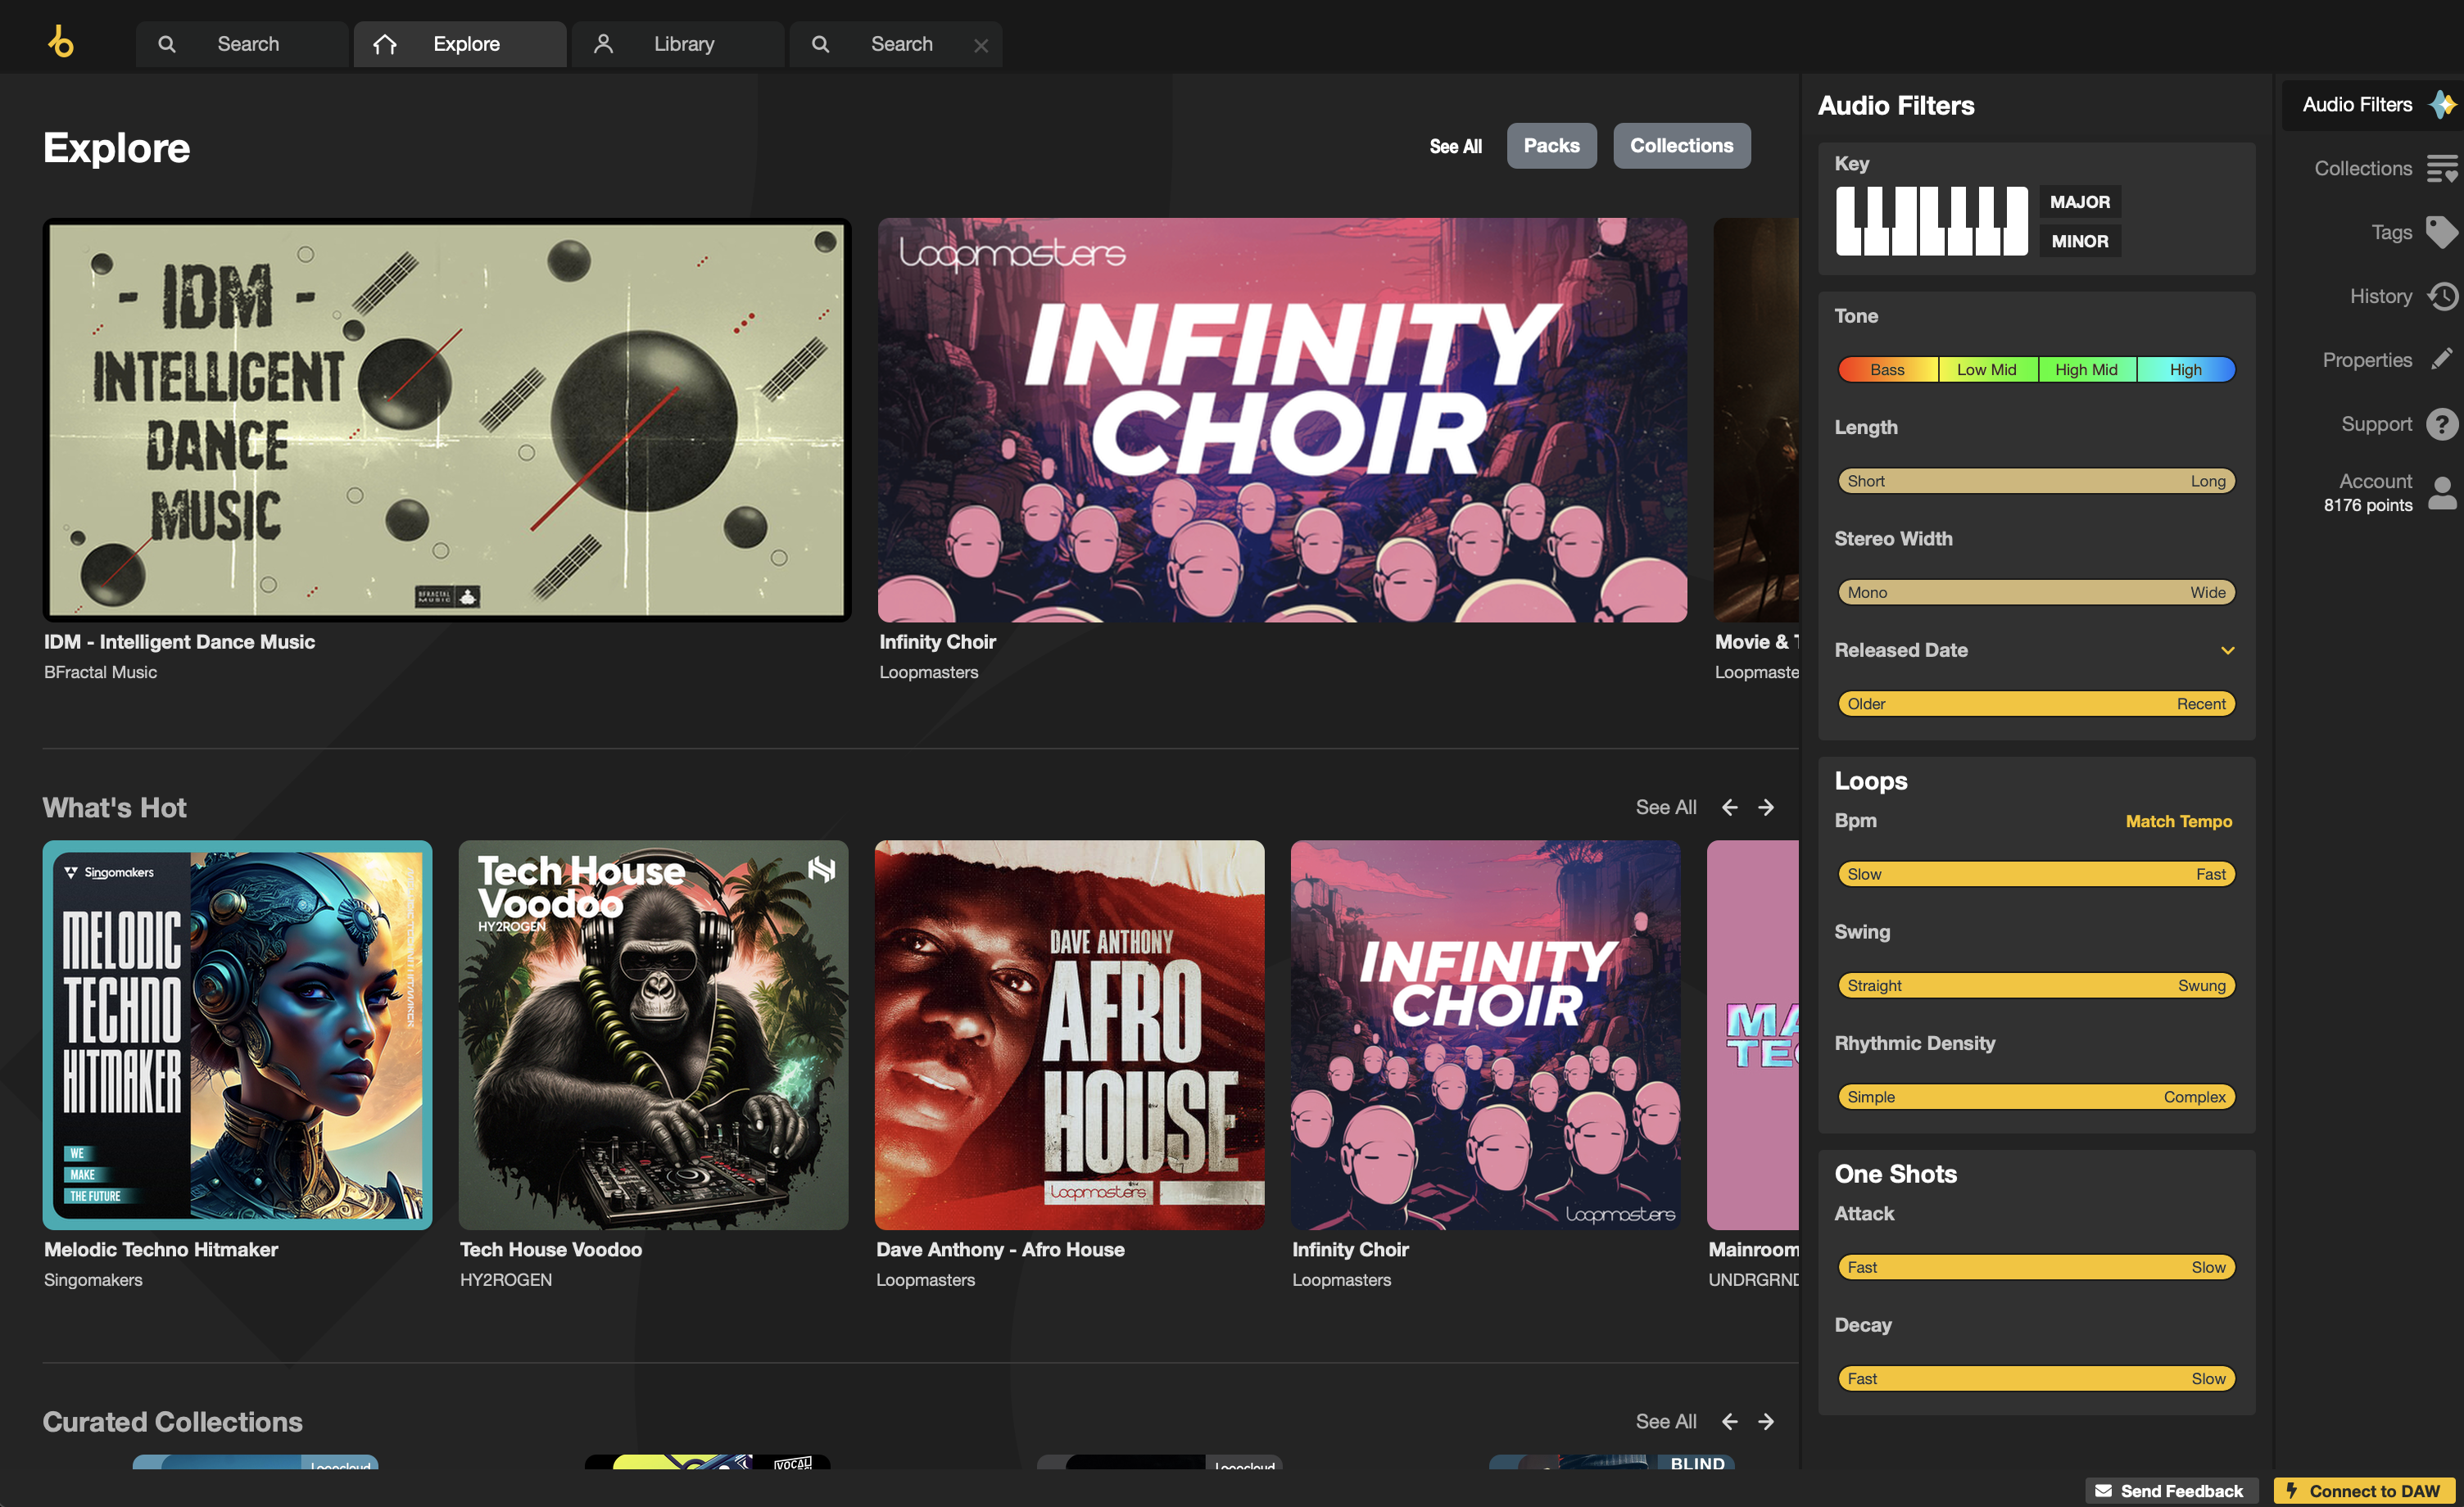The height and width of the screenshot is (1507, 2464).
Task: Switch to the Explore tab
Action: tap(460, 44)
